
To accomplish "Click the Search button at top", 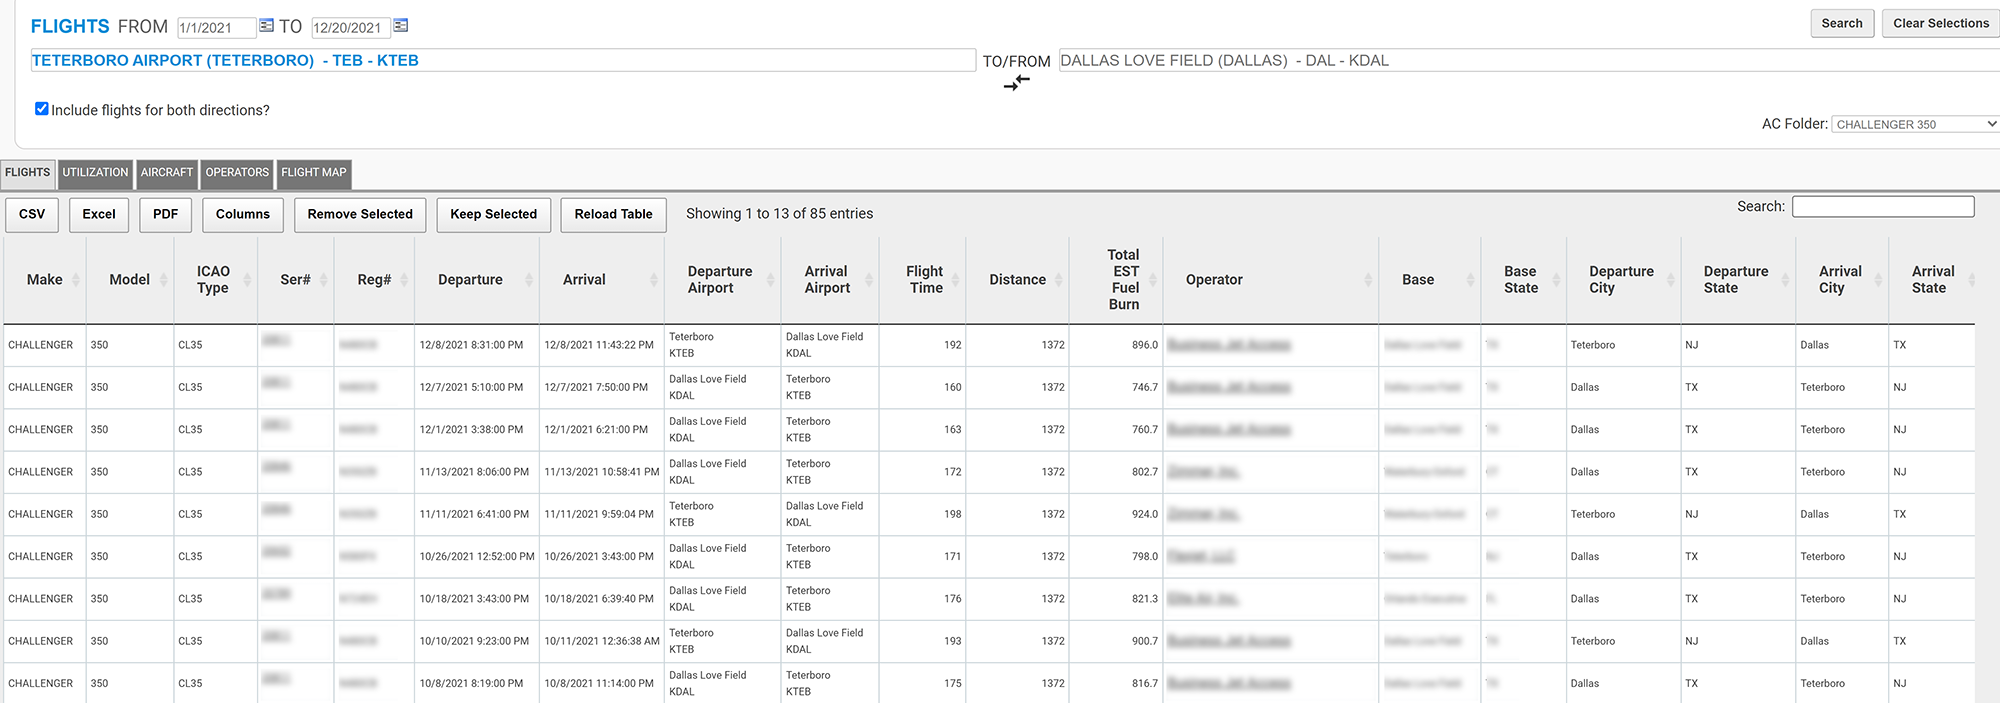I will 1842,23.
